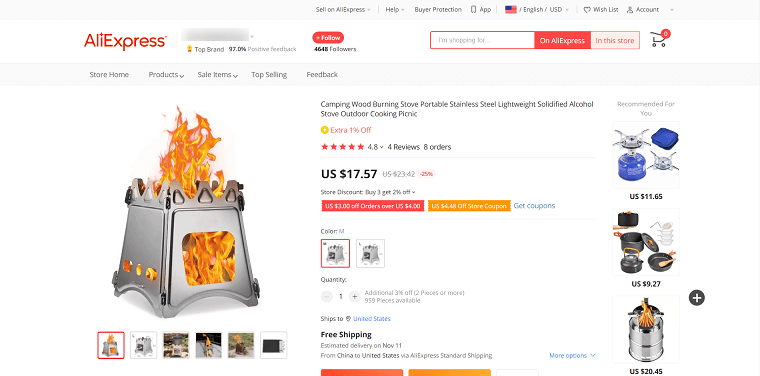
Task: Expand the Sale Items dropdown menu
Action: (218, 75)
